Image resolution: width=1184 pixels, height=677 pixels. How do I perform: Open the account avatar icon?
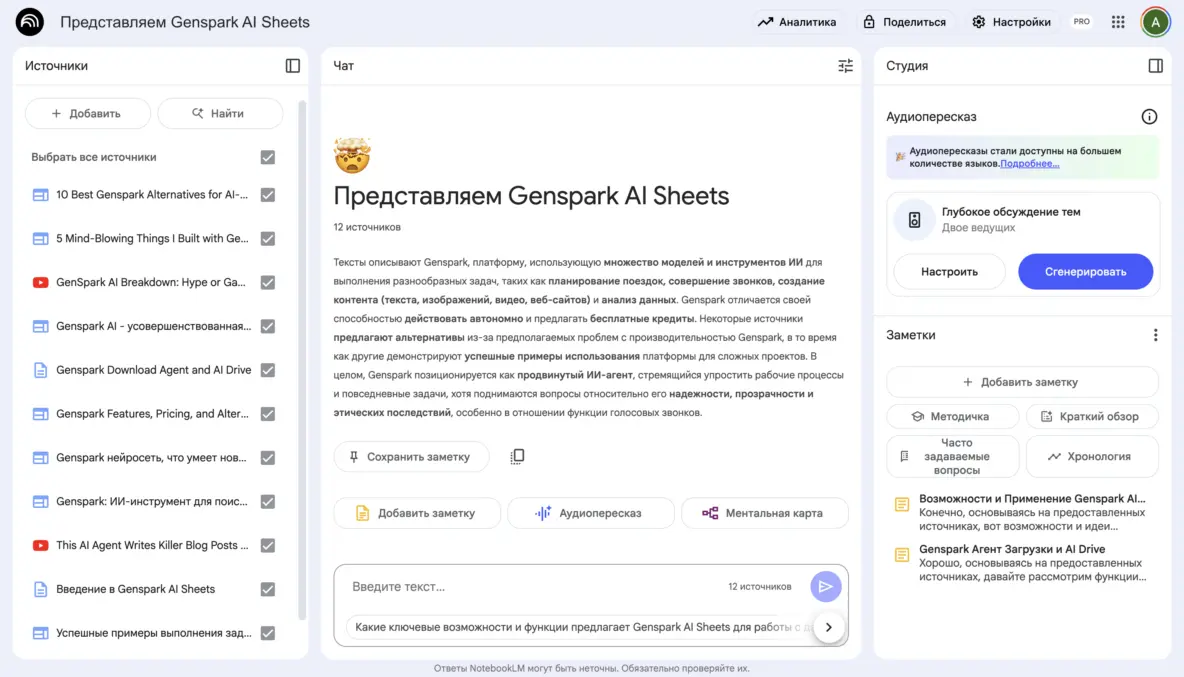pos(1156,21)
